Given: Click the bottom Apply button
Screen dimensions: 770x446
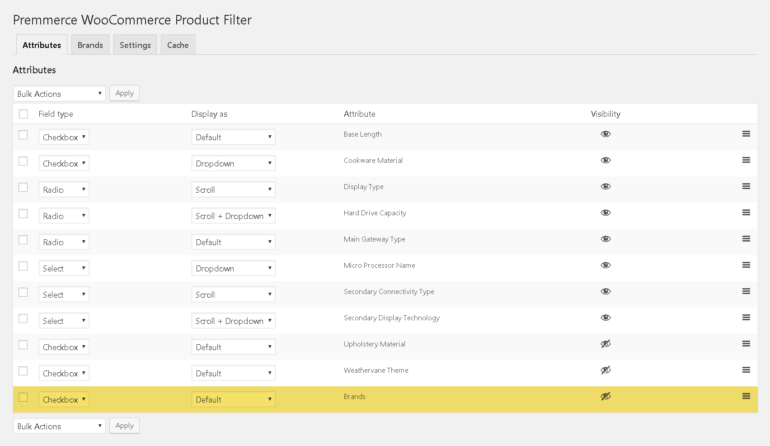Looking at the screenshot, I should pos(124,425).
